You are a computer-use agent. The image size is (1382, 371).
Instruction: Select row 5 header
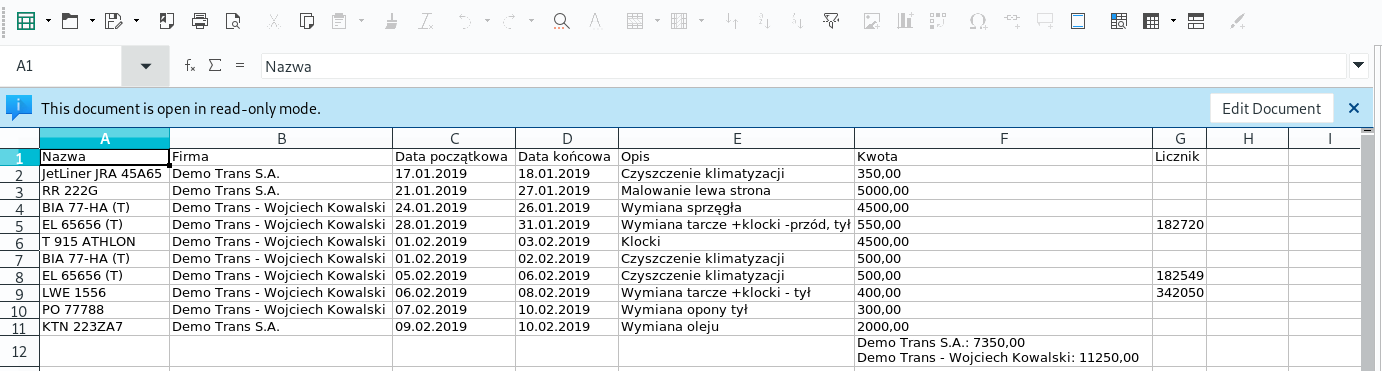click(19, 225)
